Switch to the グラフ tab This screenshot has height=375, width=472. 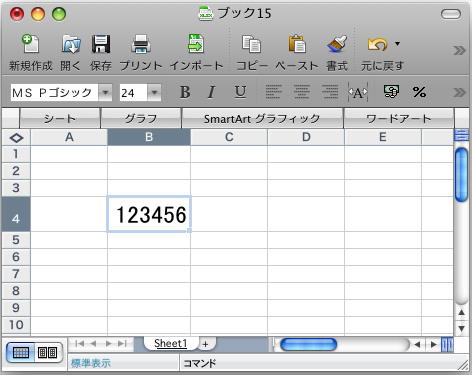click(x=141, y=118)
